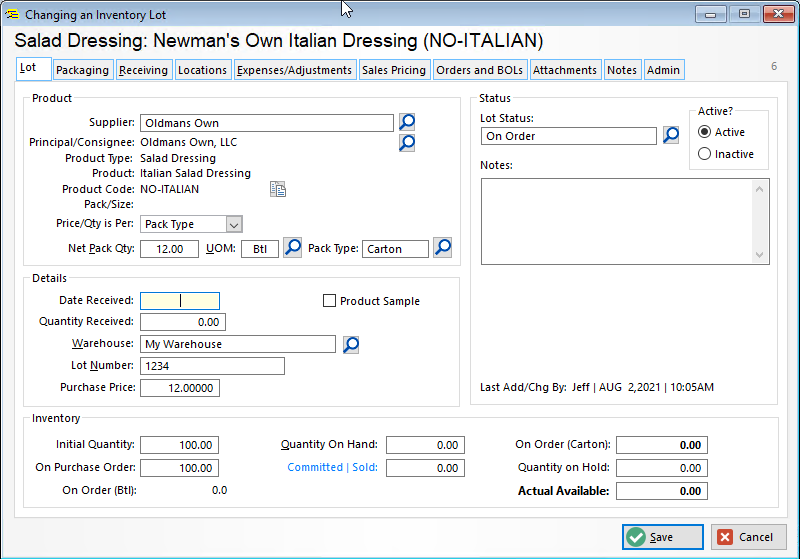Open the Principal/Consignee lookup magnifier

pos(407,143)
